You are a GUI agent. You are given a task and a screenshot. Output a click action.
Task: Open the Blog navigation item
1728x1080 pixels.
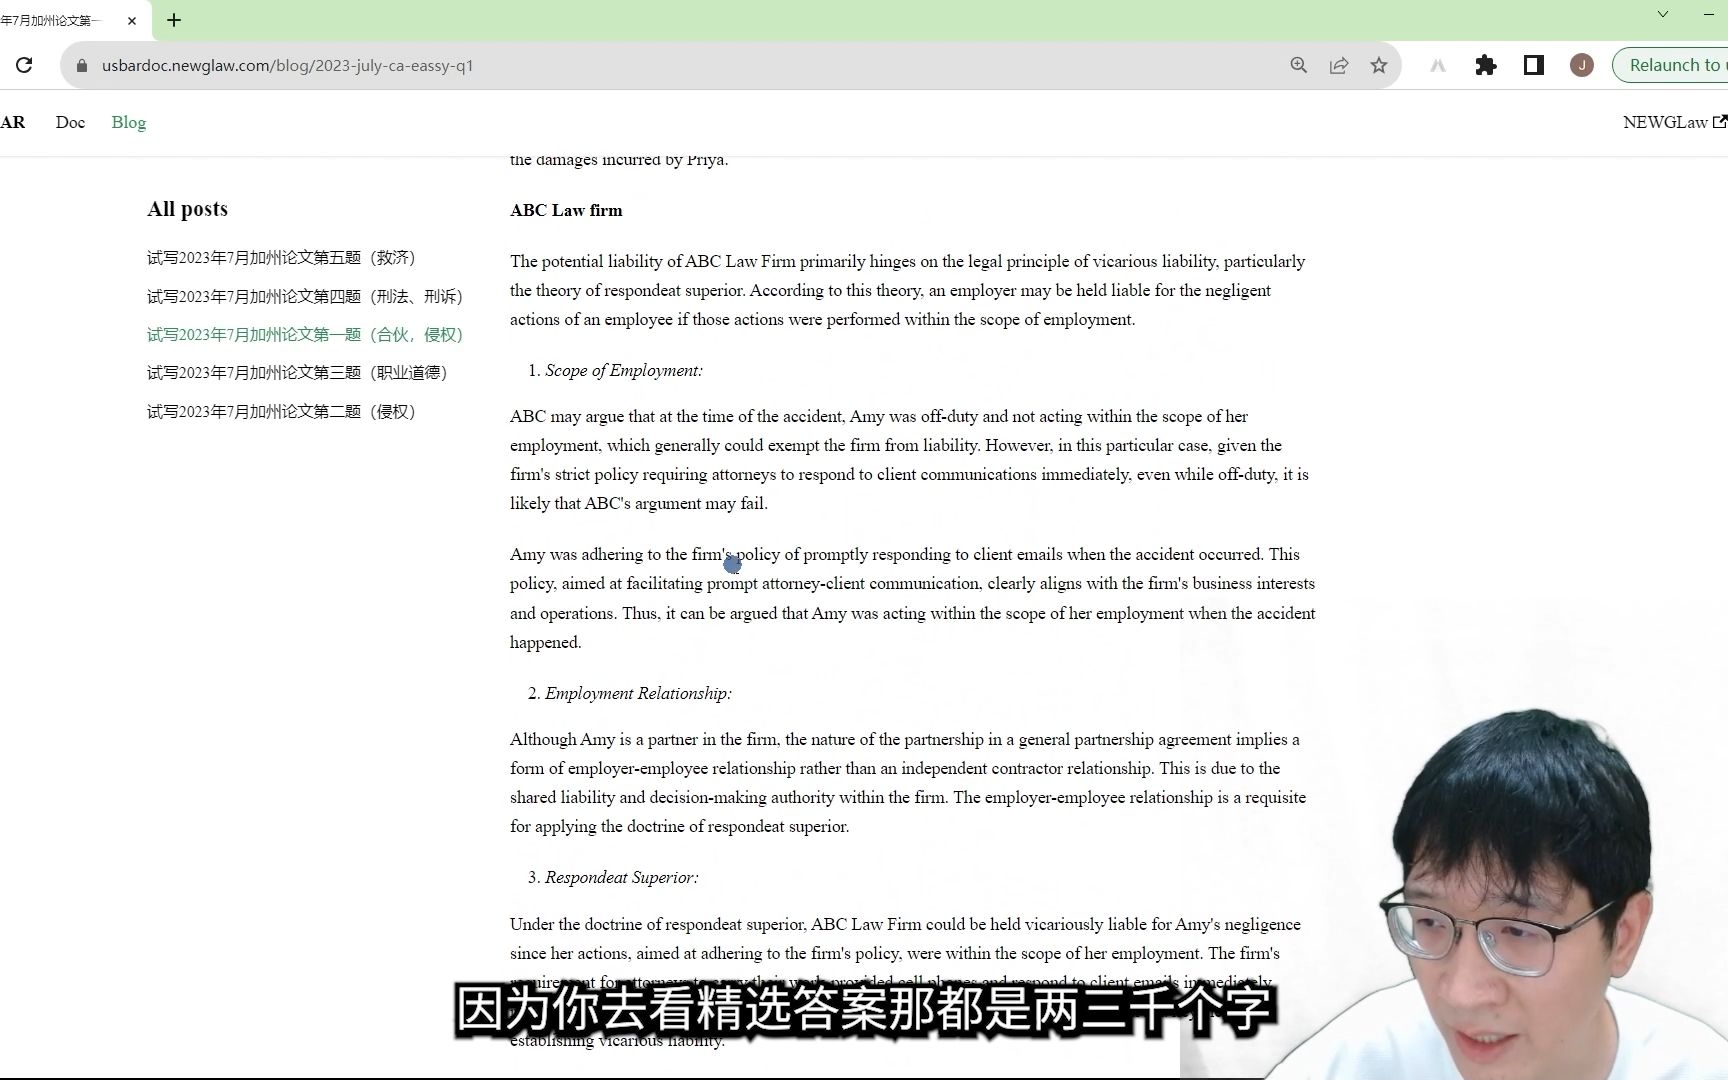pos(129,122)
